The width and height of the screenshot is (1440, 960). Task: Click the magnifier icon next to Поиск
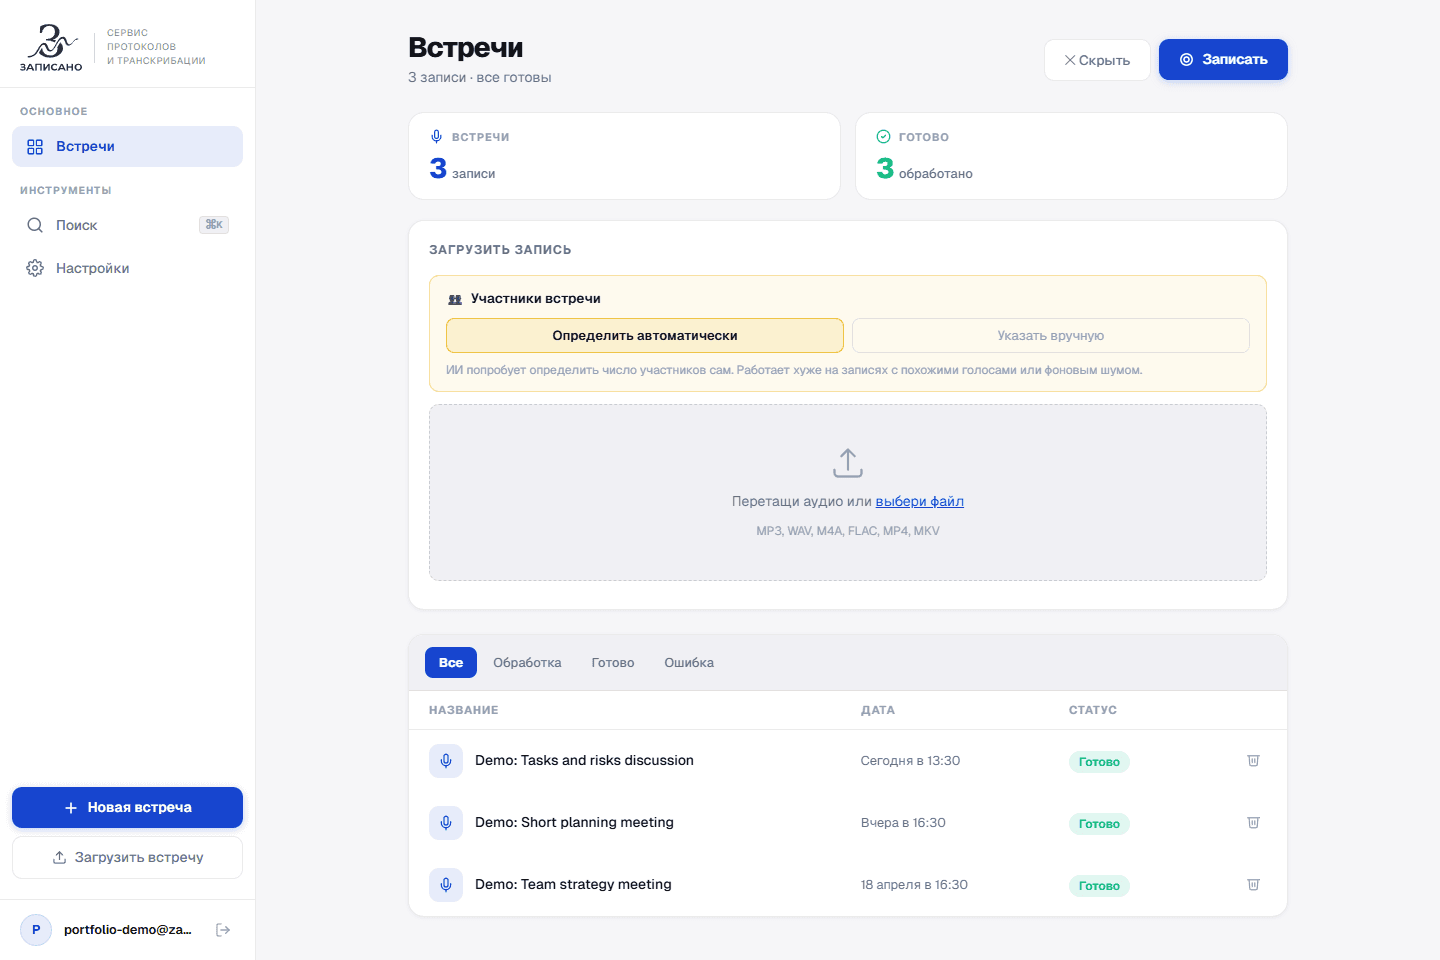tap(35, 225)
